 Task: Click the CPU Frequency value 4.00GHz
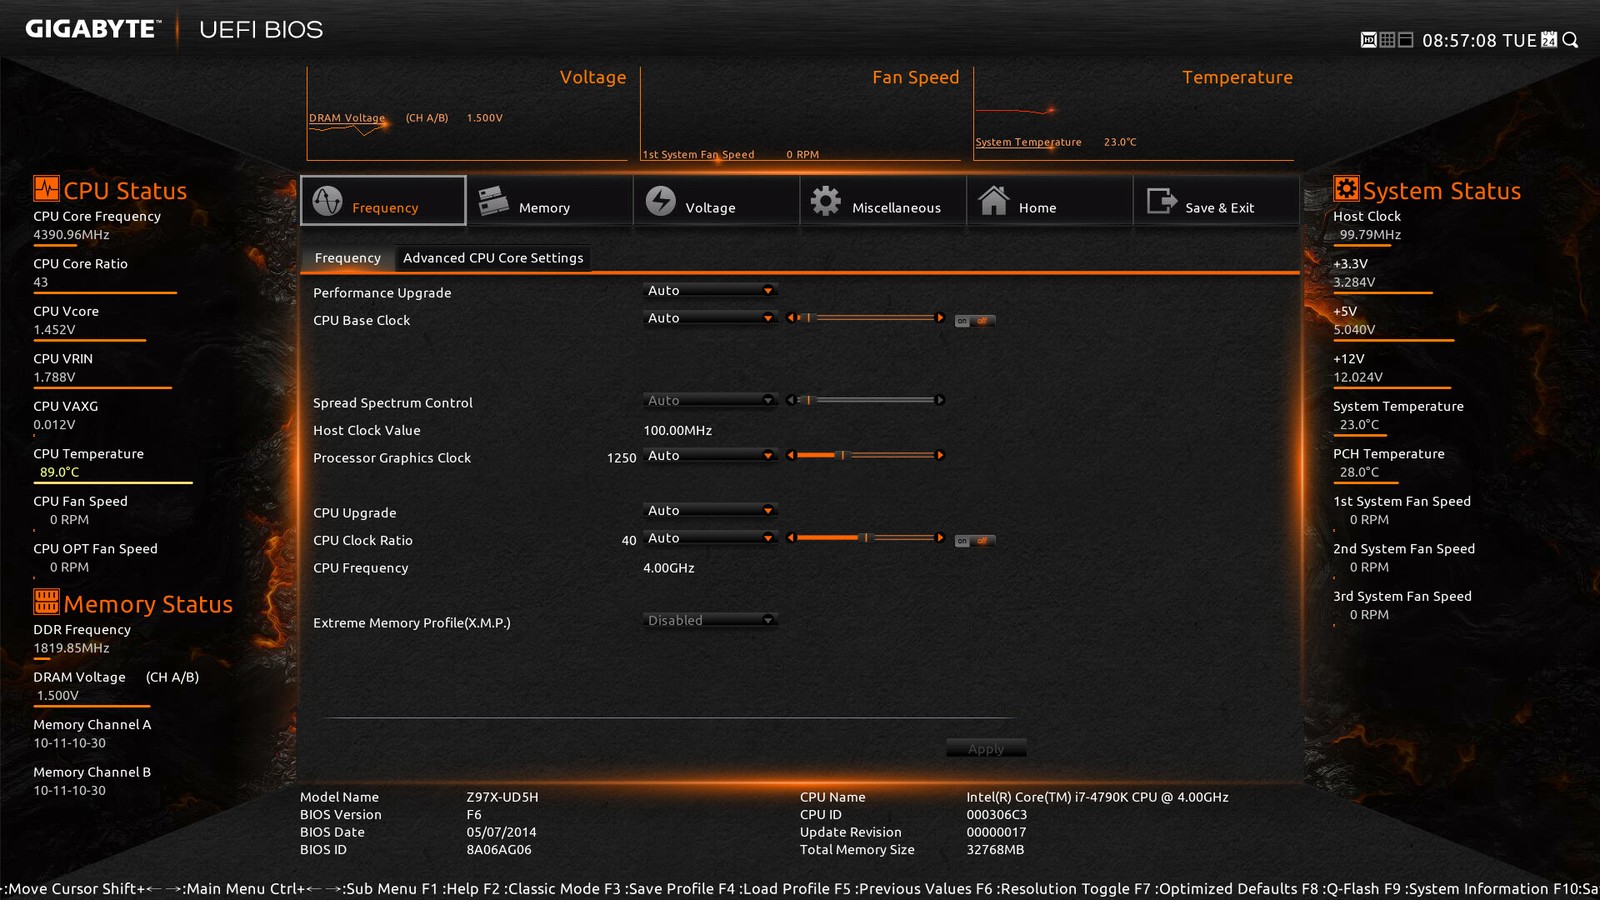tap(668, 568)
